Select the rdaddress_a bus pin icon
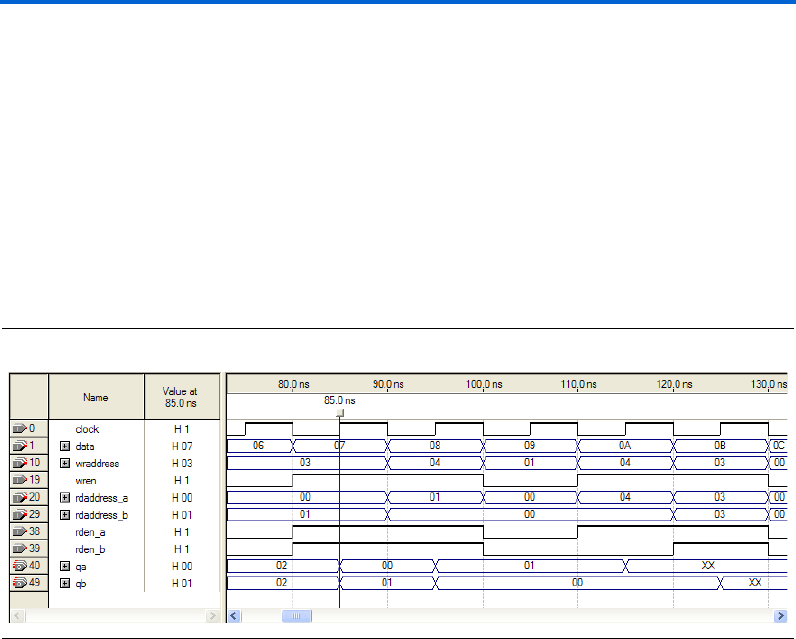This screenshot has height=639, width=796. [x=21, y=497]
